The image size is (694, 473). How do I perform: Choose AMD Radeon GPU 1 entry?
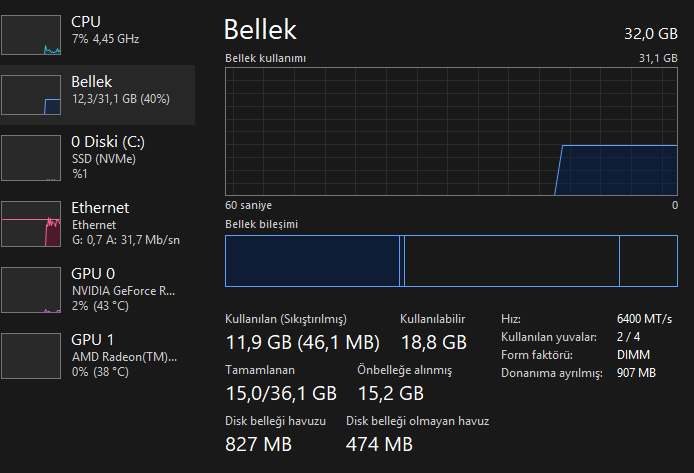coord(97,356)
